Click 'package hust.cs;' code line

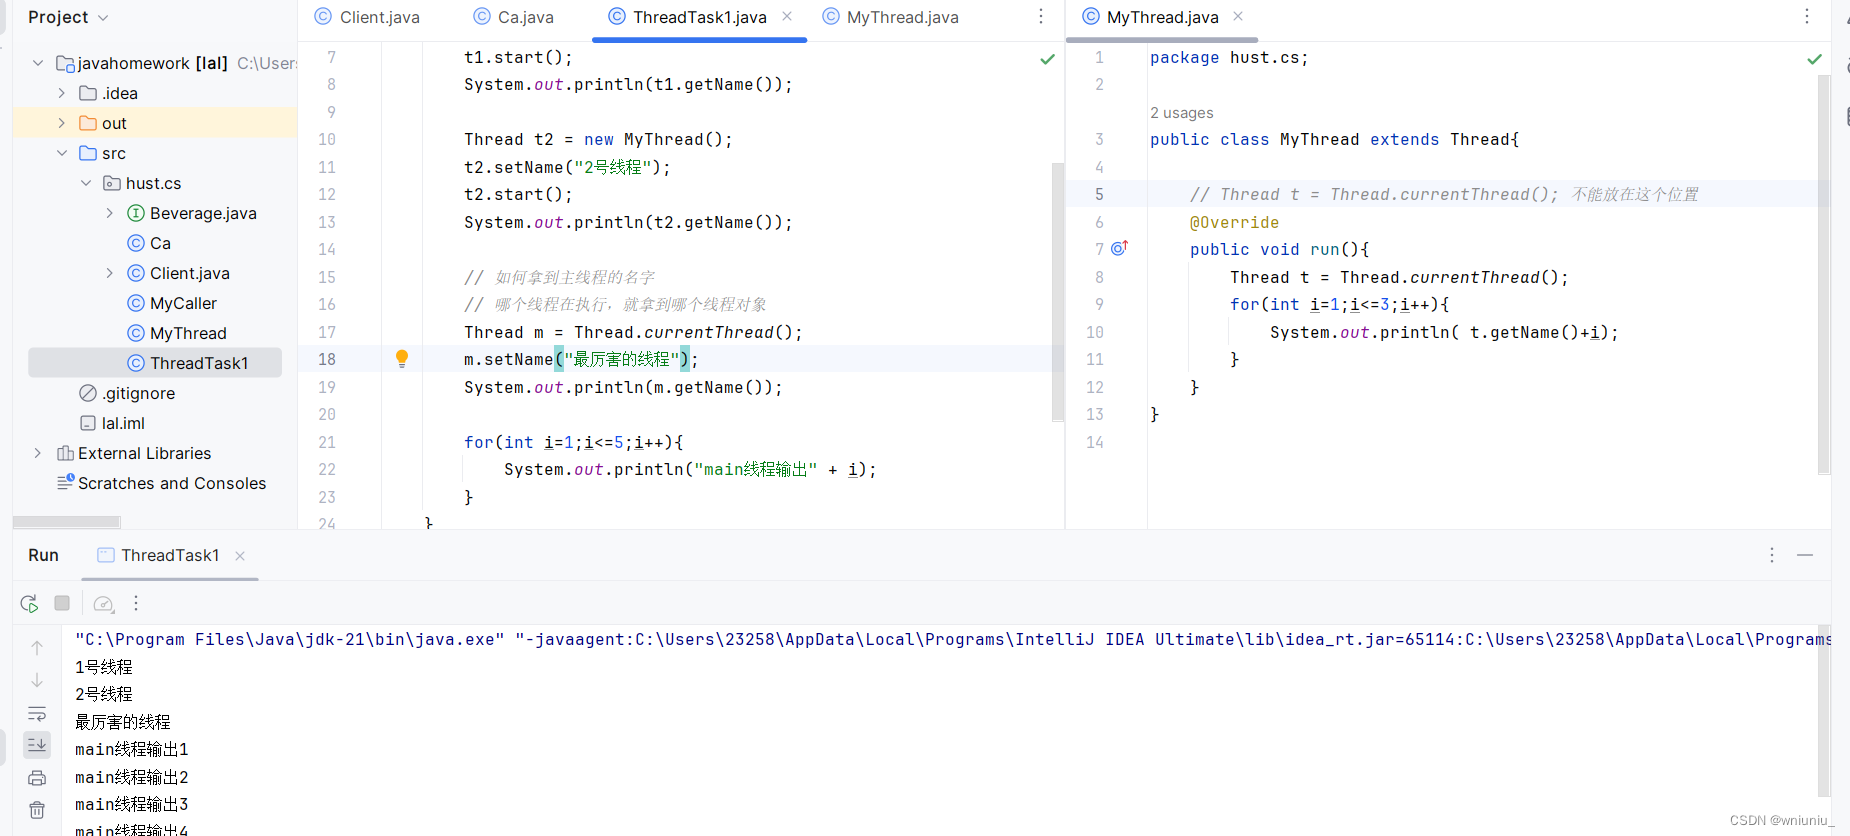coord(1229,58)
